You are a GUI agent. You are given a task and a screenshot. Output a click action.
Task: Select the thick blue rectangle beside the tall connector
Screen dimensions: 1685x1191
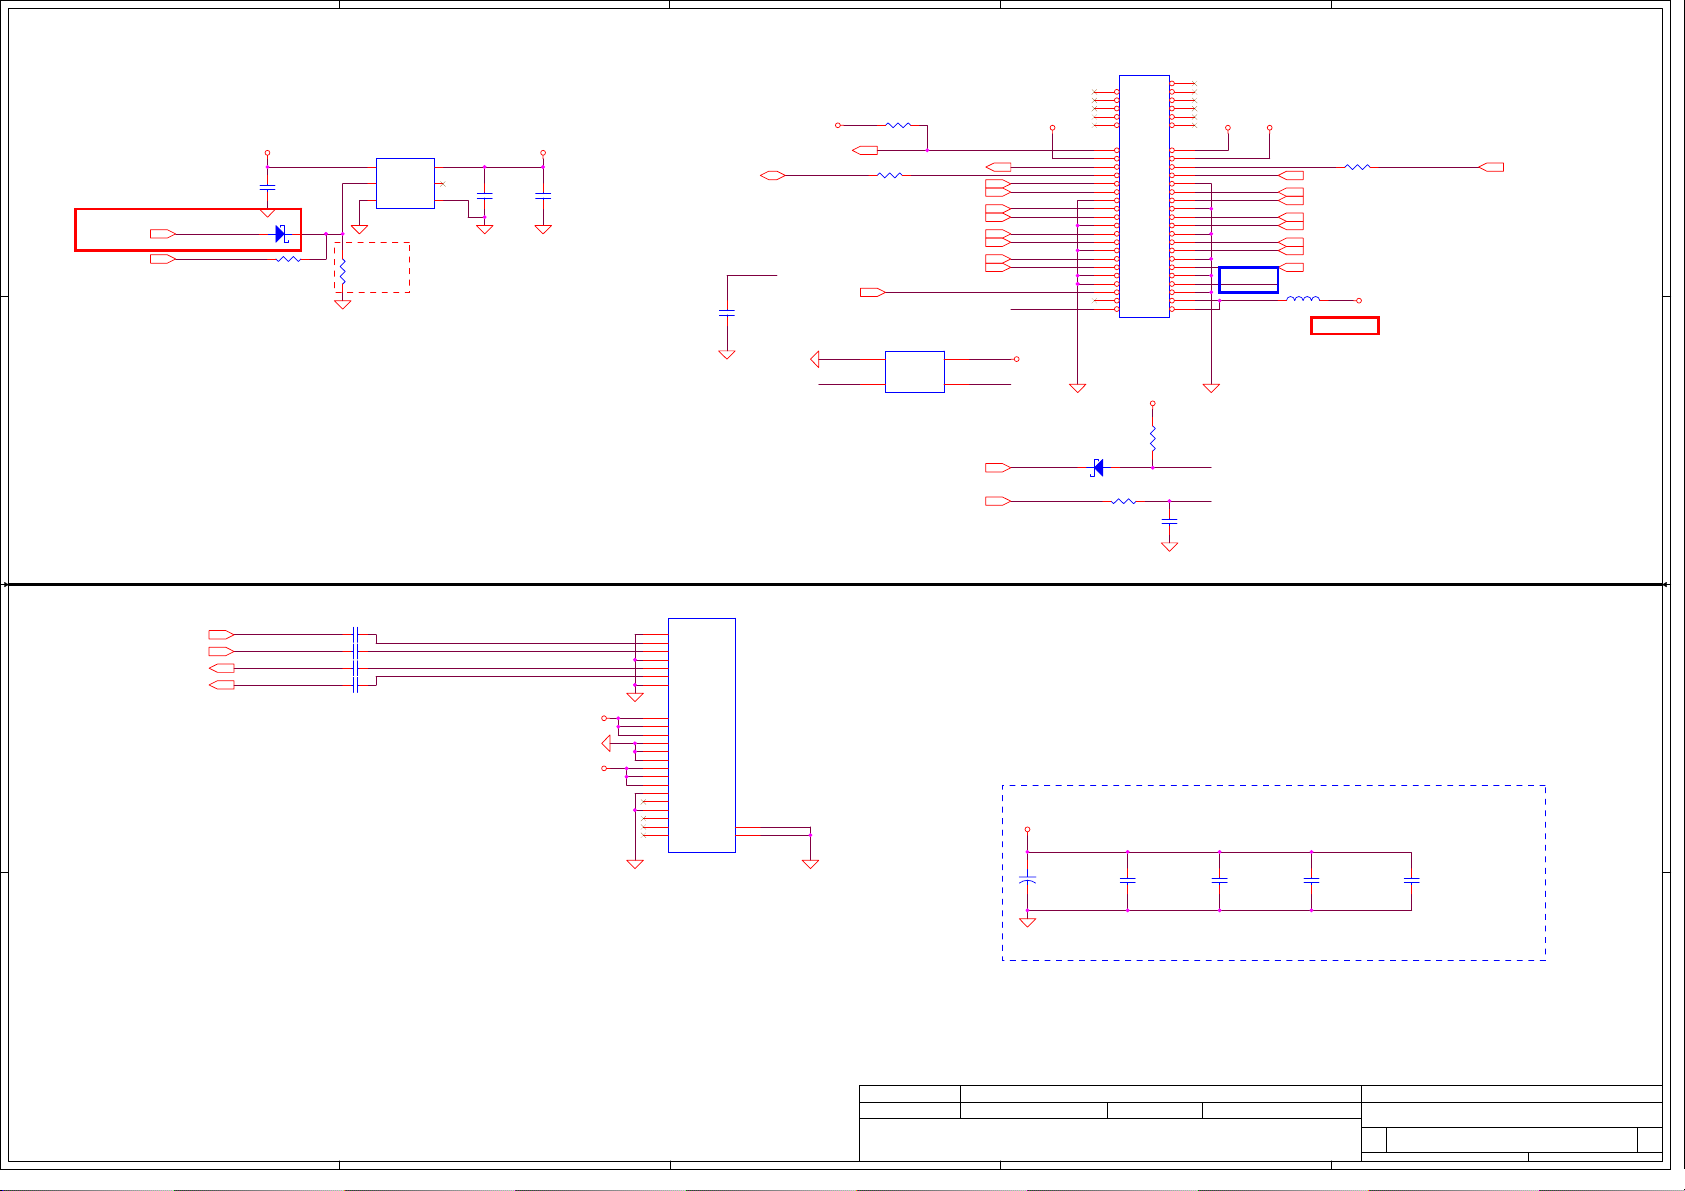coord(1248,280)
